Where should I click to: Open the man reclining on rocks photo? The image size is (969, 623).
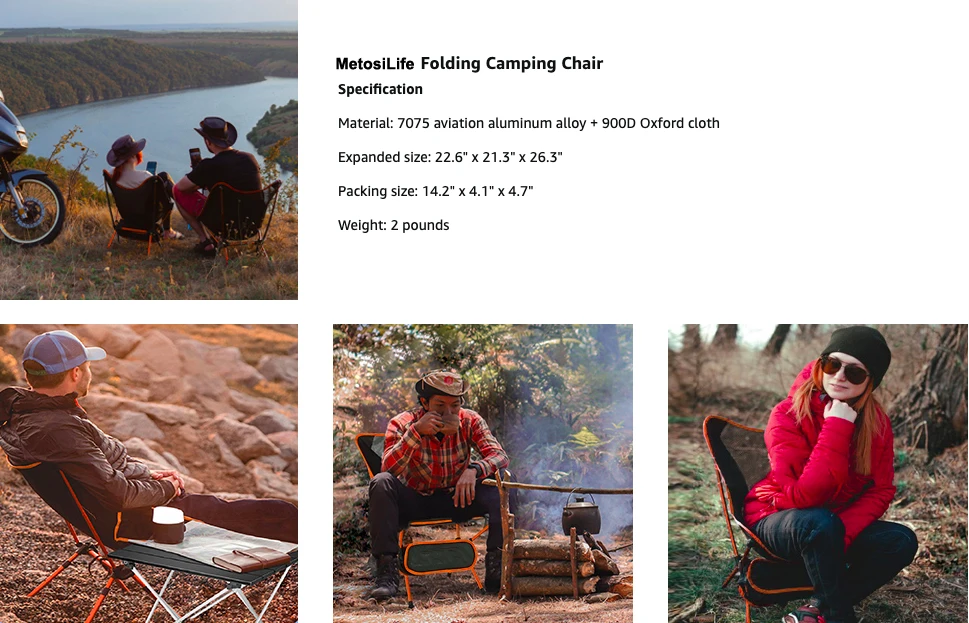(148, 473)
